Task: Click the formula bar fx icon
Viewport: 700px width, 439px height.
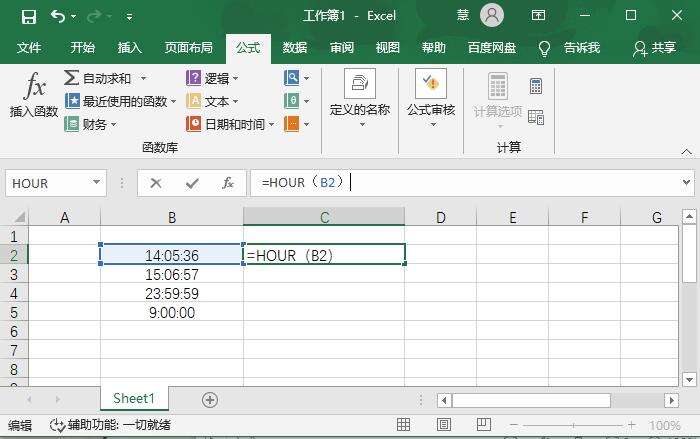Action: coord(228,183)
